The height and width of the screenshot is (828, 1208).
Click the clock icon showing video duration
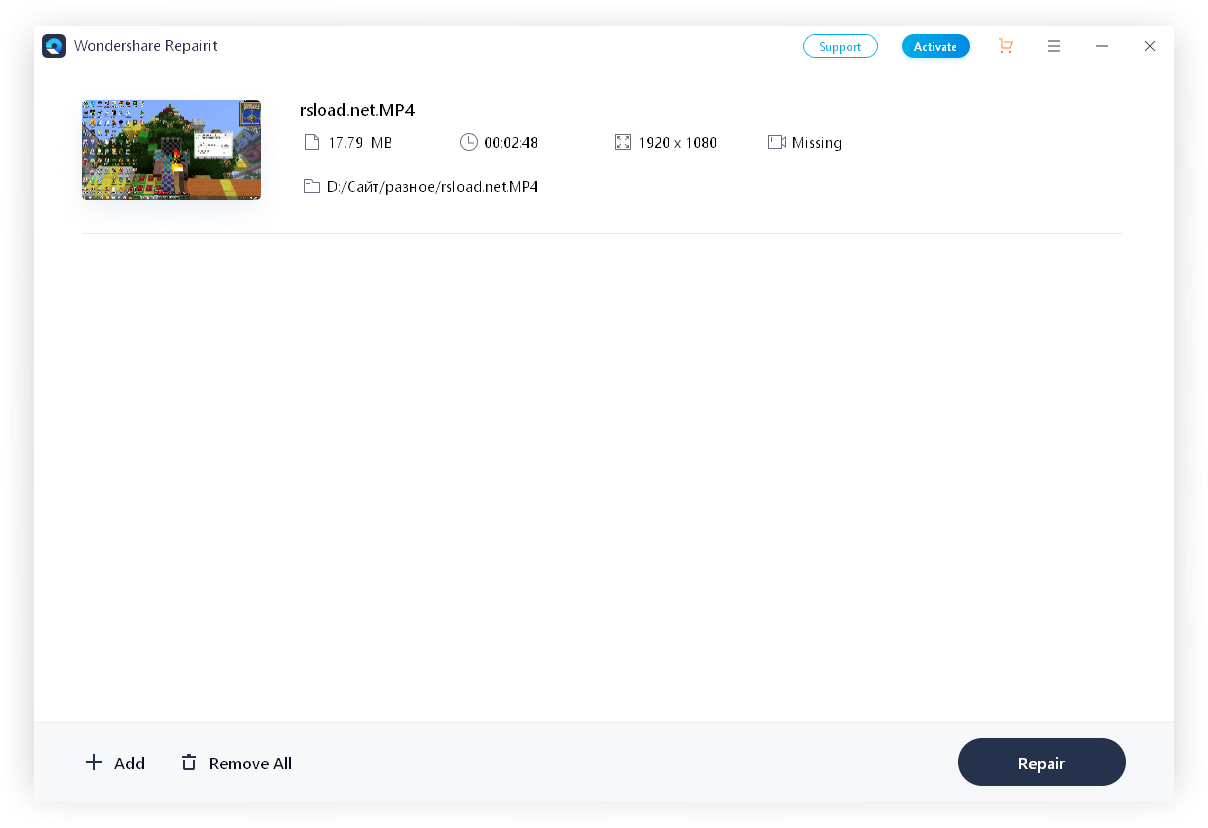pos(469,142)
